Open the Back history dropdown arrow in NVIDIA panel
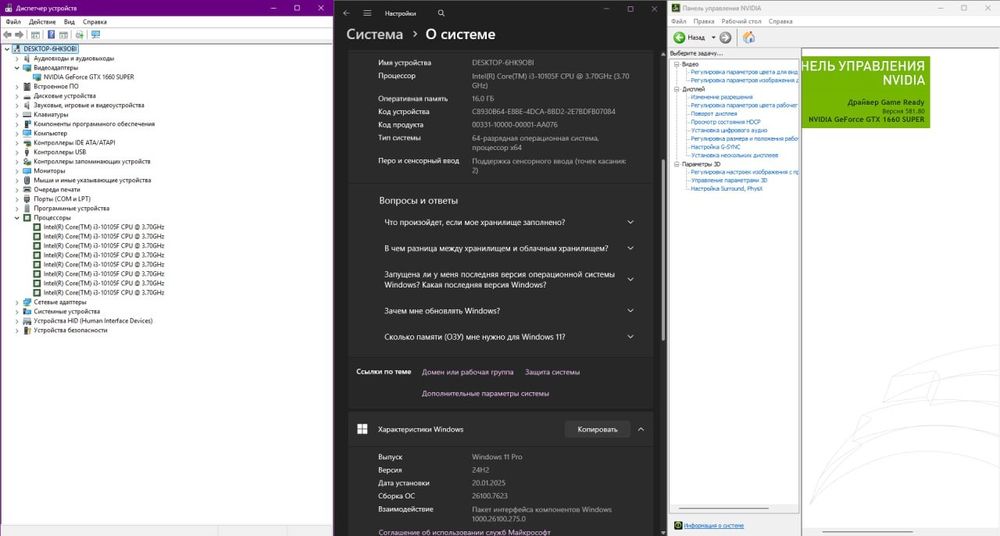Image resolution: width=1000 pixels, height=536 pixels. pos(713,38)
